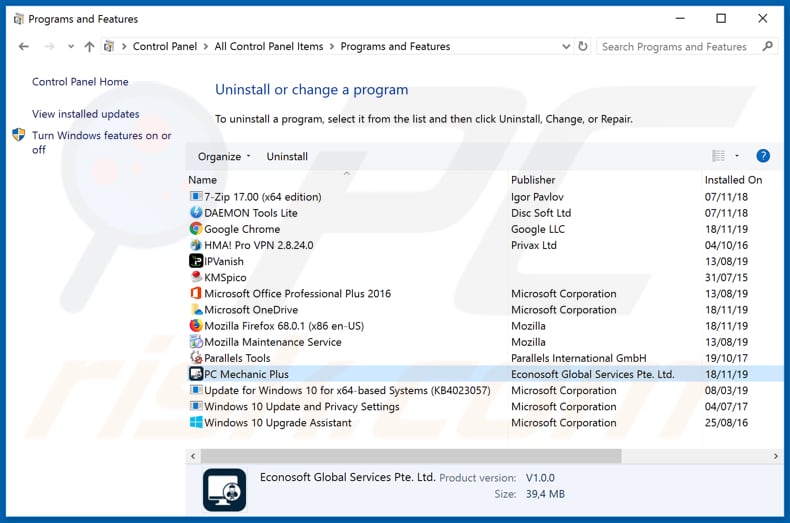Image resolution: width=790 pixels, height=523 pixels.
Task: Select IPVanish name text
Action: click(x=224, y=261)
